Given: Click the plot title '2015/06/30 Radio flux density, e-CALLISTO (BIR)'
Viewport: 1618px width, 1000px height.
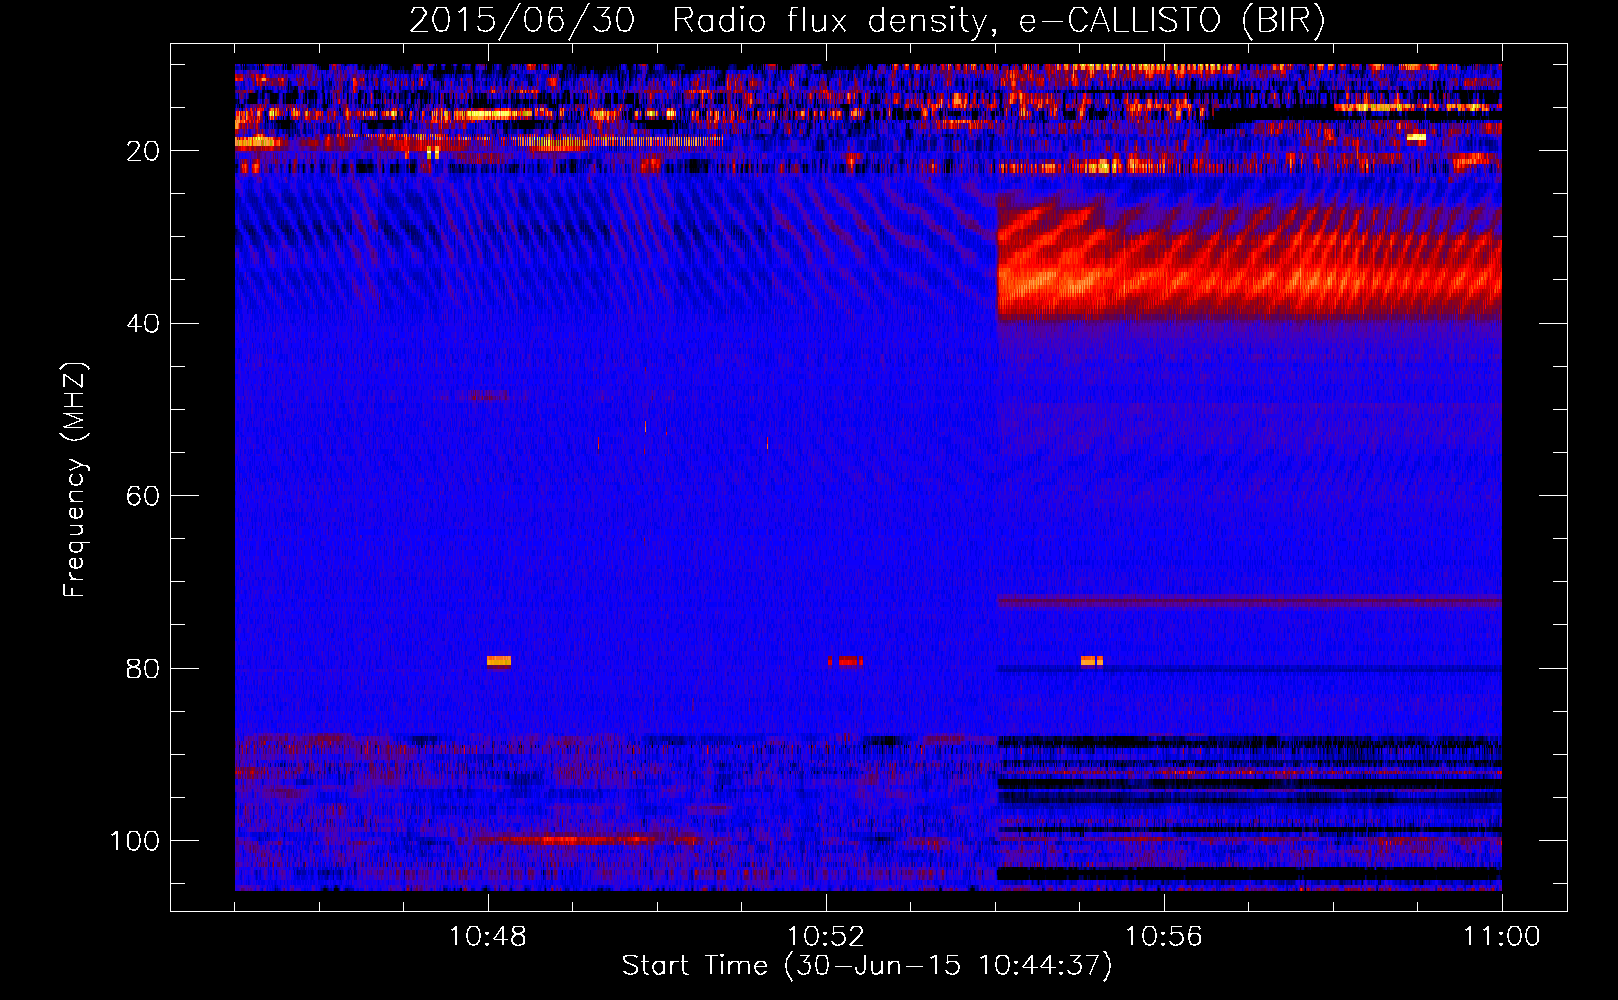Looking at the screenshot, I should (x=867, y=20).
